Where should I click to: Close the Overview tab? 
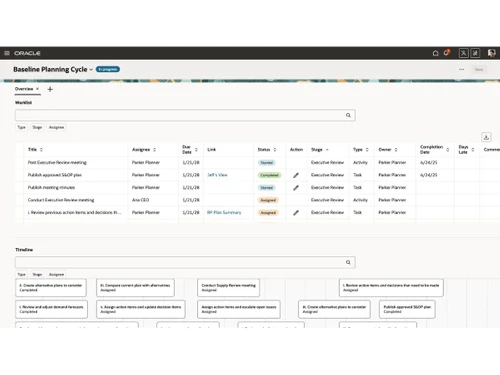37,89
